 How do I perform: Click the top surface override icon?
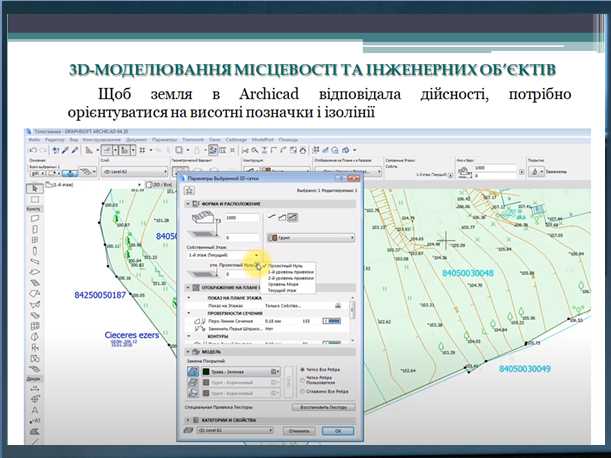(193, 372)
